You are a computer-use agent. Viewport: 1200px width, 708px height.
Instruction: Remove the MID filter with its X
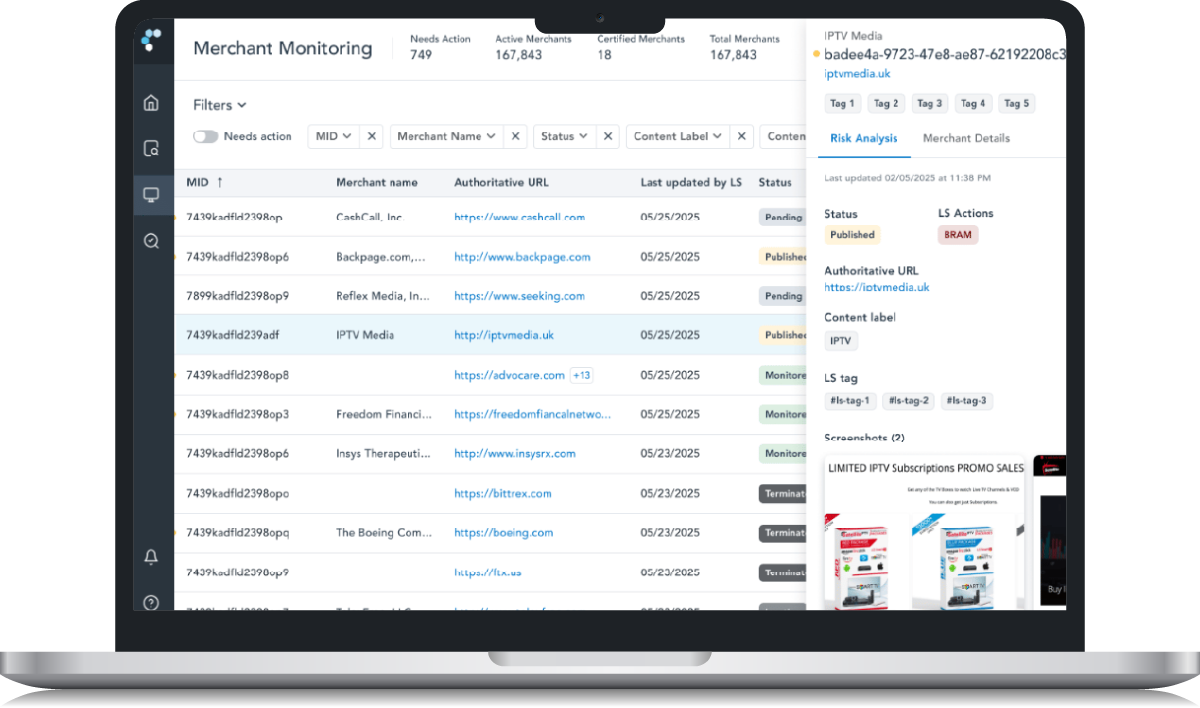pos(371,136)
